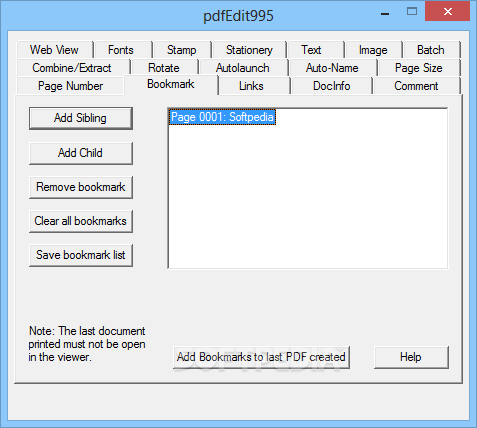Maximize the pdfEdit995 window
Image resolution: width=477 pixels, height=428 pixels.
(x=412, y=12)
